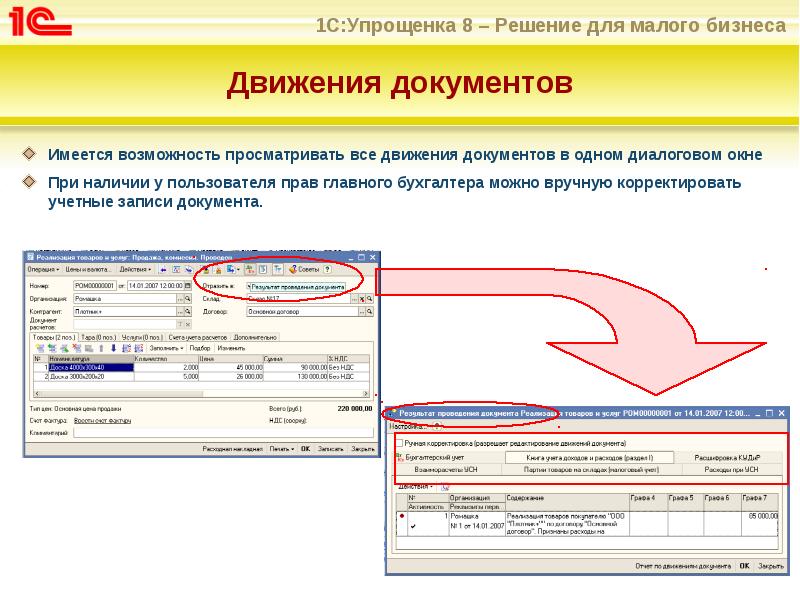Click the Комментарий input field

click(x=223, y=433)
